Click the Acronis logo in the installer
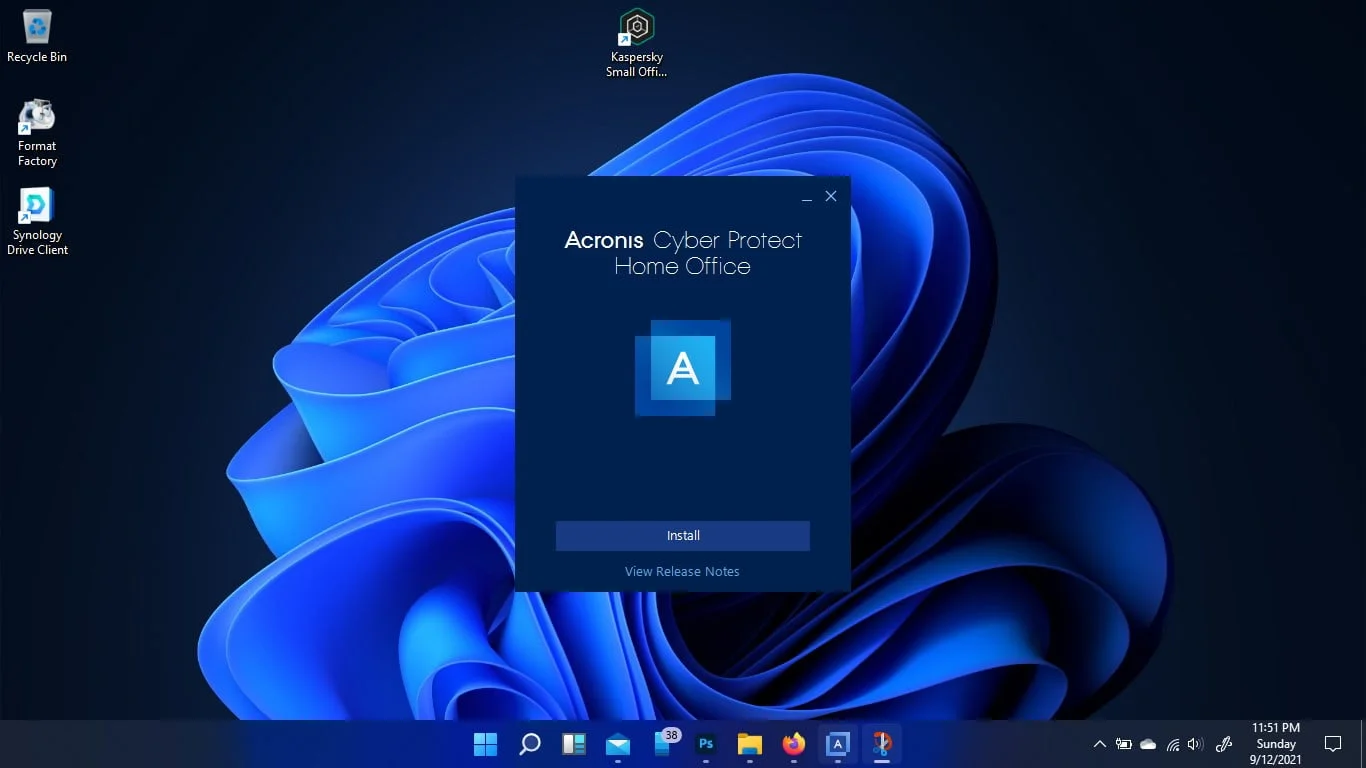The width and height of the screenshot is (1366, 768). (x=683, y=368)
